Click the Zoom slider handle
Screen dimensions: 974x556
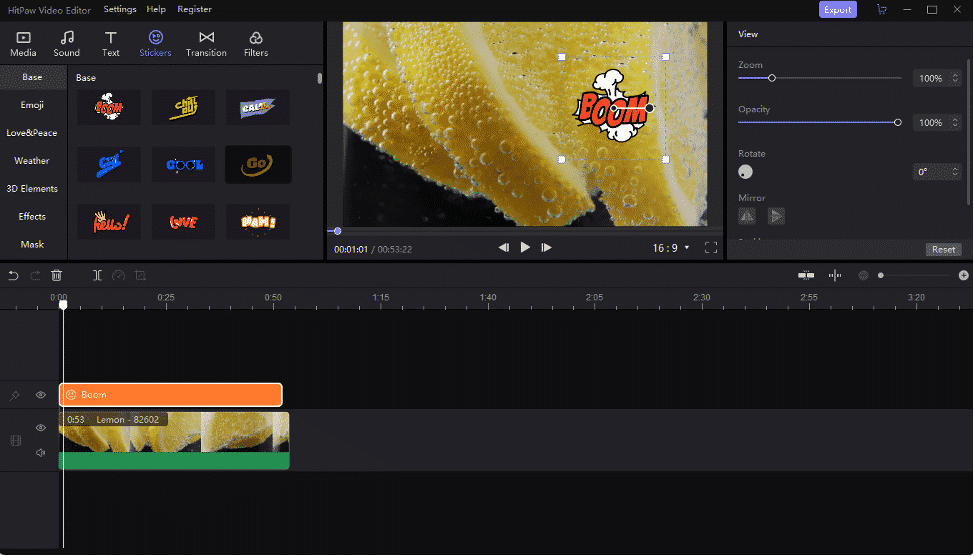point(771,78)
